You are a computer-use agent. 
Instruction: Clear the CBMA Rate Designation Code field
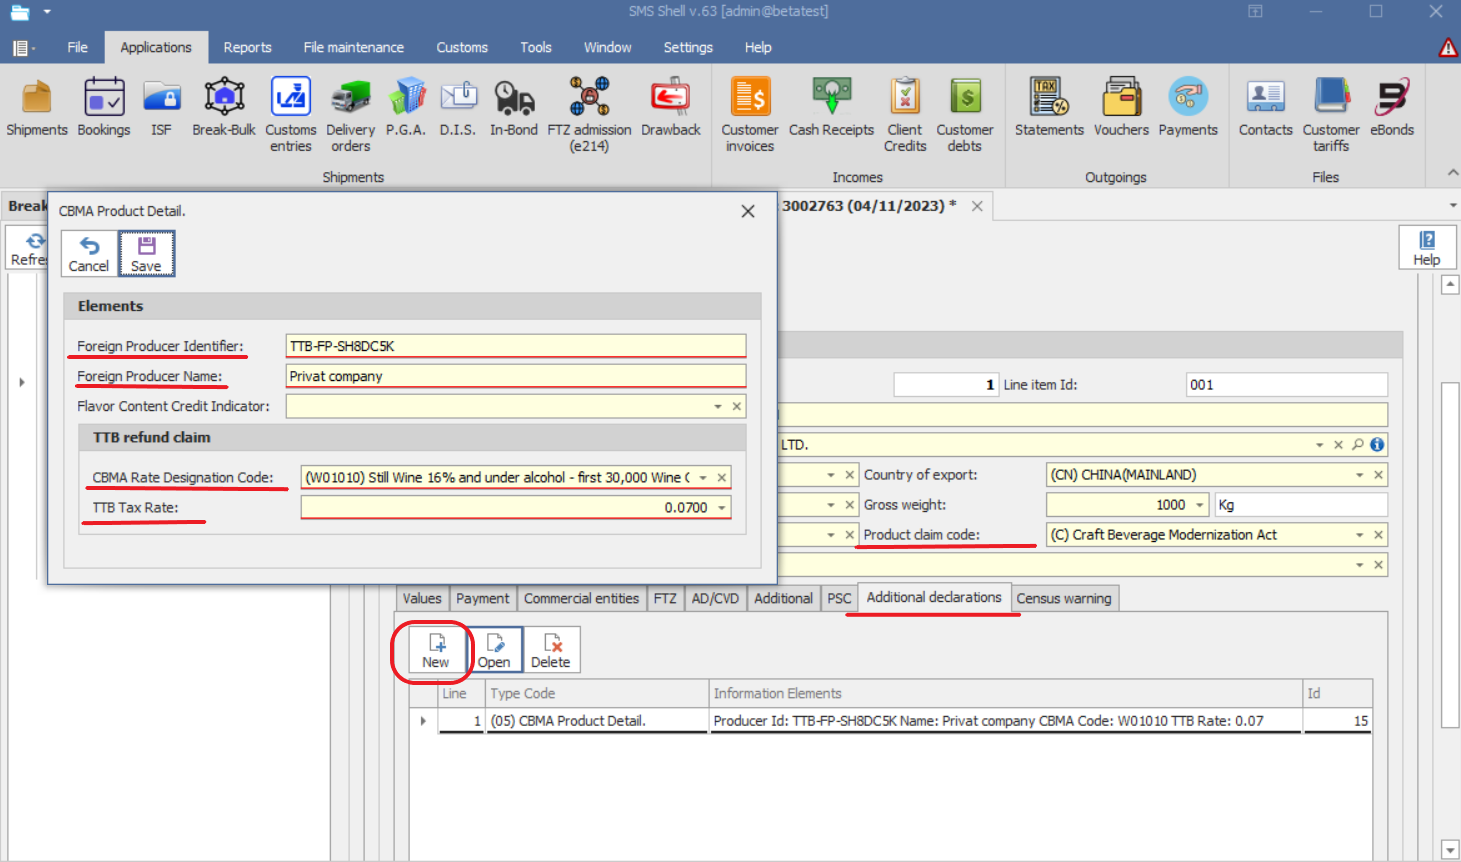point(721,478)
